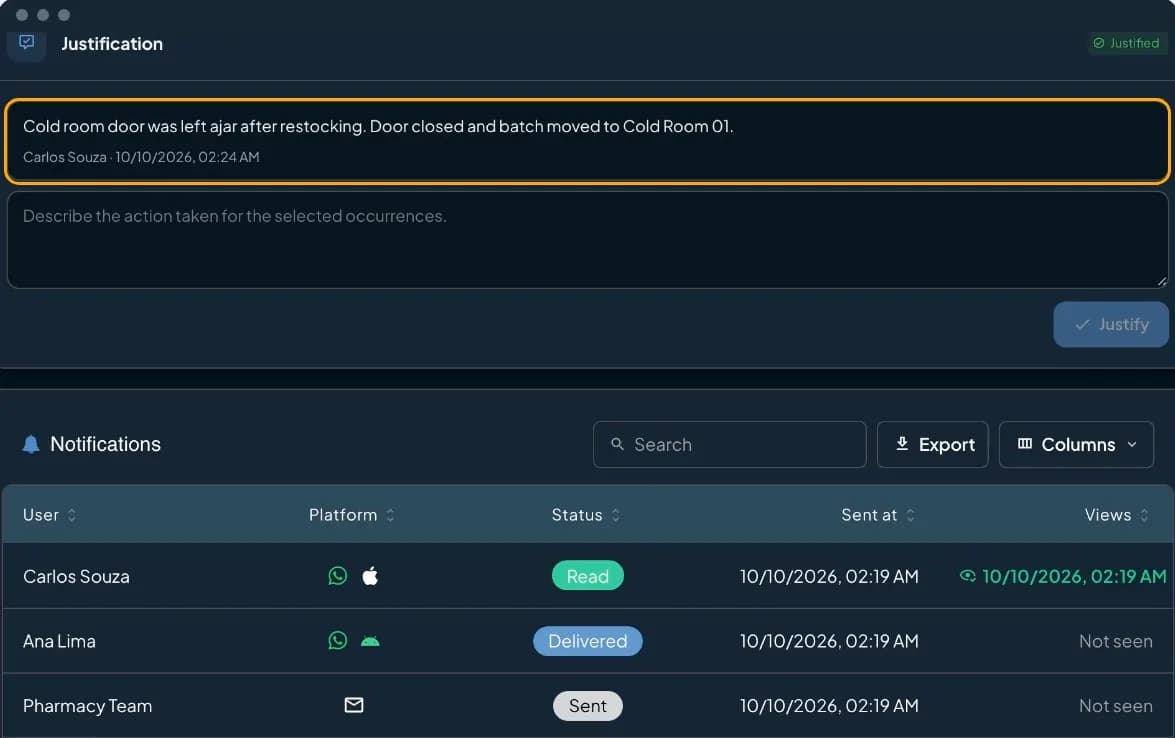Sort by Status column
1175x738 pixels.
coord(586,515)
